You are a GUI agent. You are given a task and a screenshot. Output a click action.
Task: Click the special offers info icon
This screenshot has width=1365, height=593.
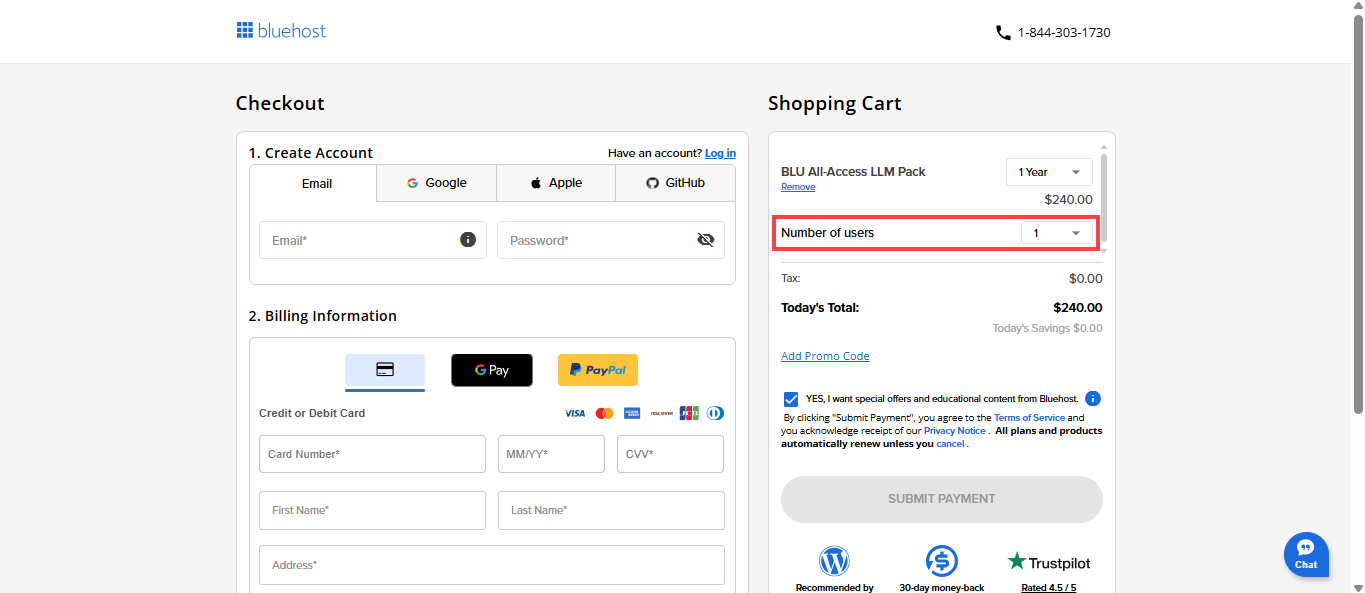click(x=1092, y=398)
